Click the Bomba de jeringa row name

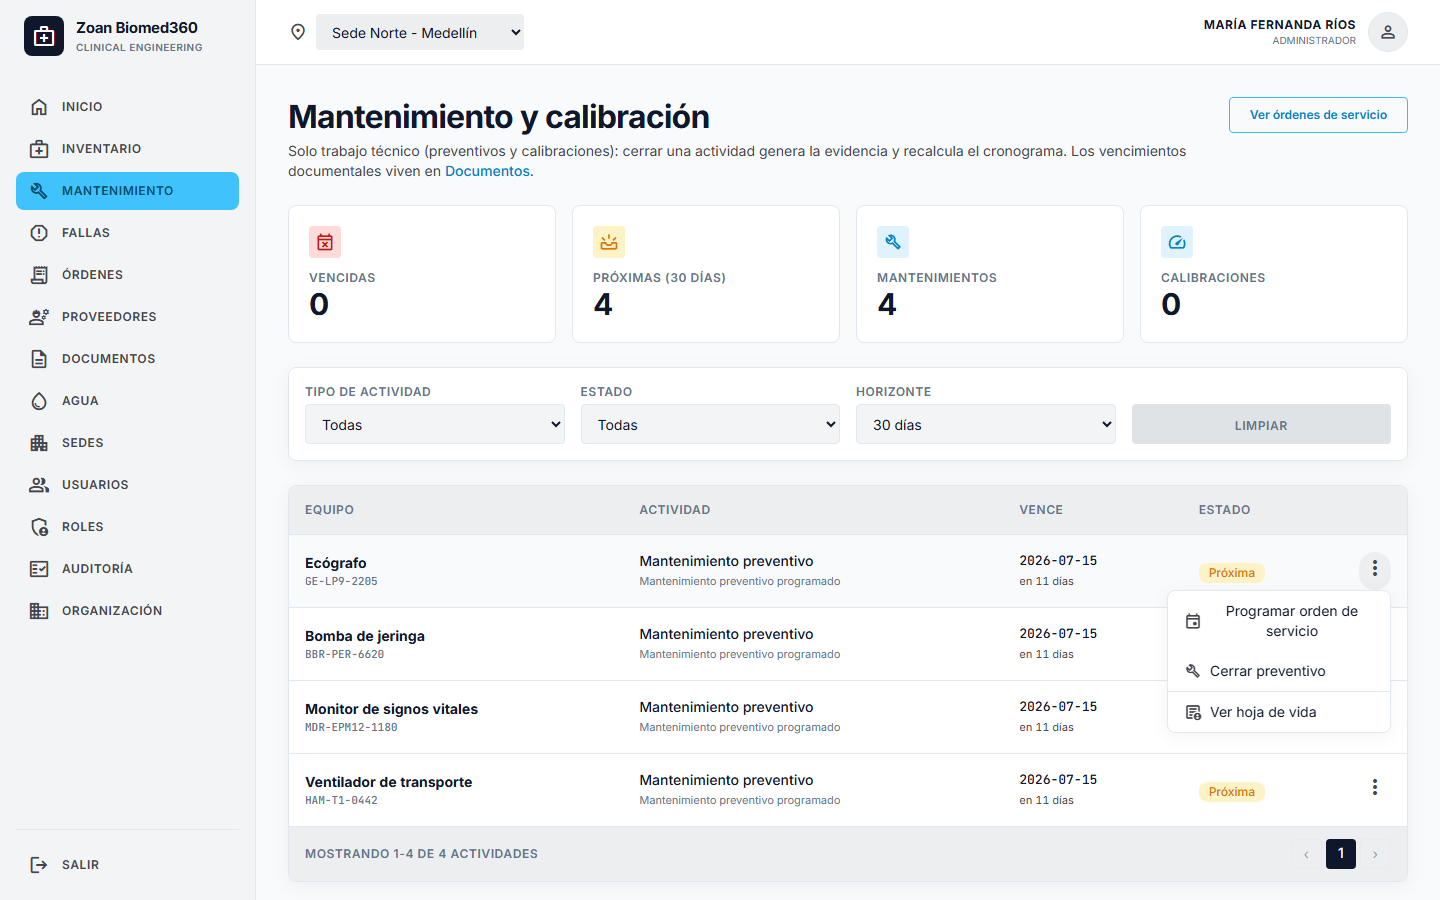[x=365, y=636]
